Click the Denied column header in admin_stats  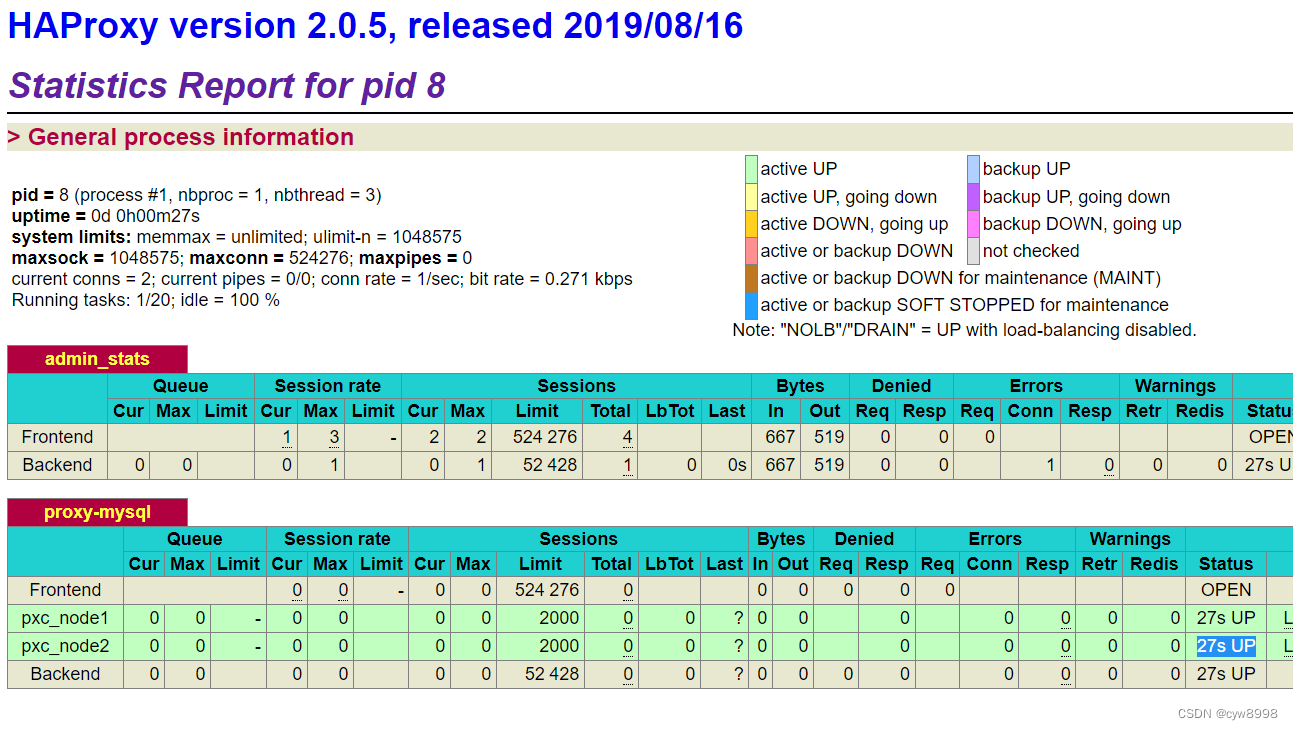coord(901,386)
